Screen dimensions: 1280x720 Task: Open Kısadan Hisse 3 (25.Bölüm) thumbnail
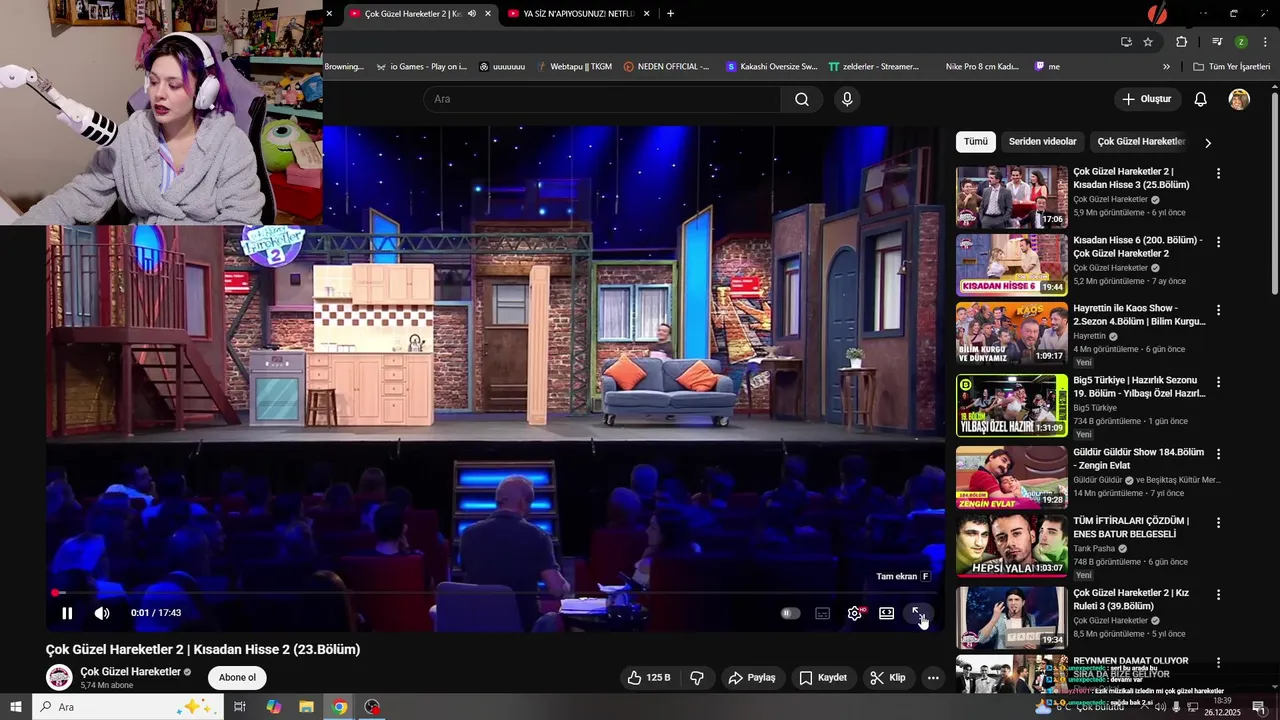click(1012, 197)
